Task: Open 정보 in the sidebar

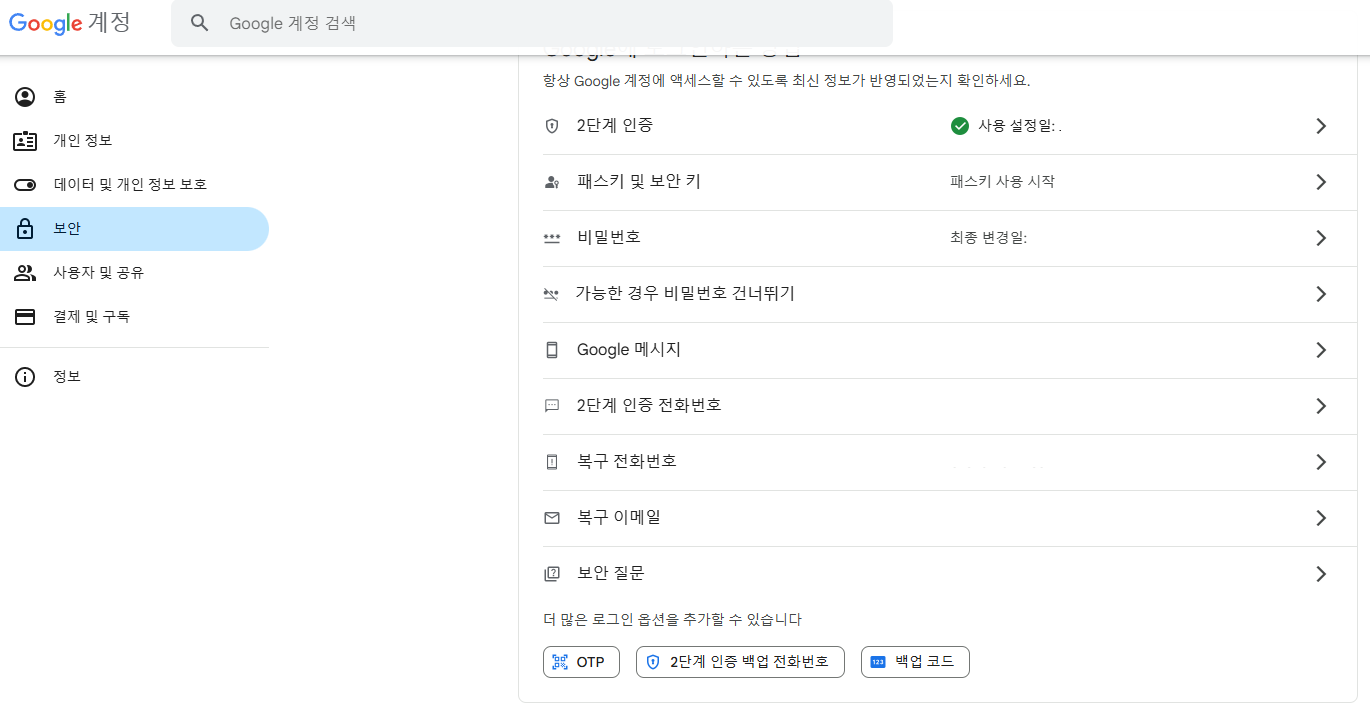Action: tap(134, 377)
